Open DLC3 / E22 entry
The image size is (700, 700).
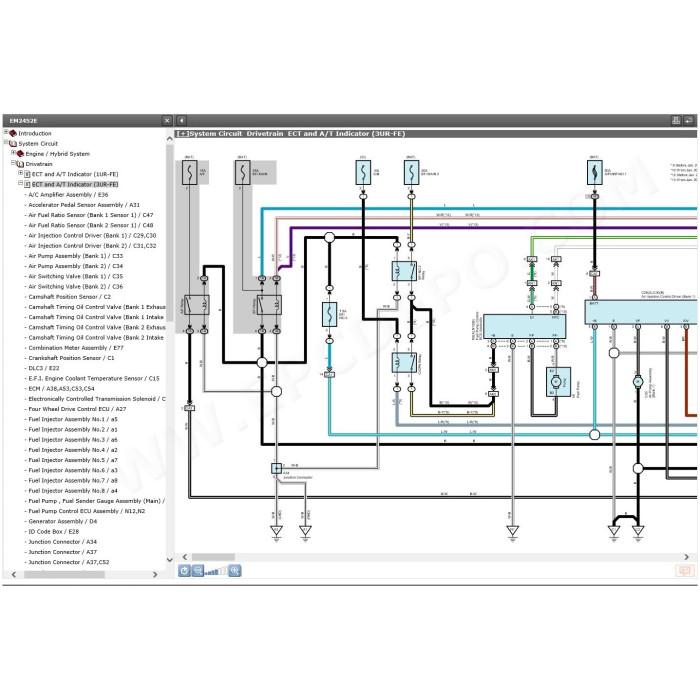pyautogui.click(x=44, y=368)
